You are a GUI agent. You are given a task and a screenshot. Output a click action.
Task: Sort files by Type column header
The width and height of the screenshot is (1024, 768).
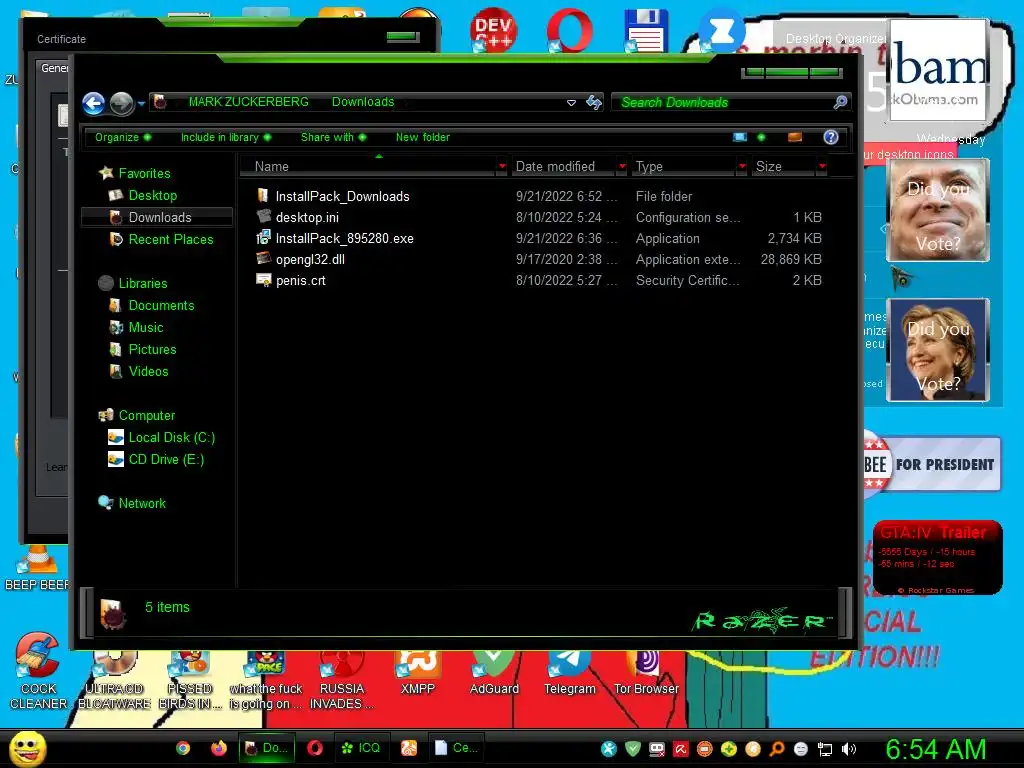click(683, 167)
